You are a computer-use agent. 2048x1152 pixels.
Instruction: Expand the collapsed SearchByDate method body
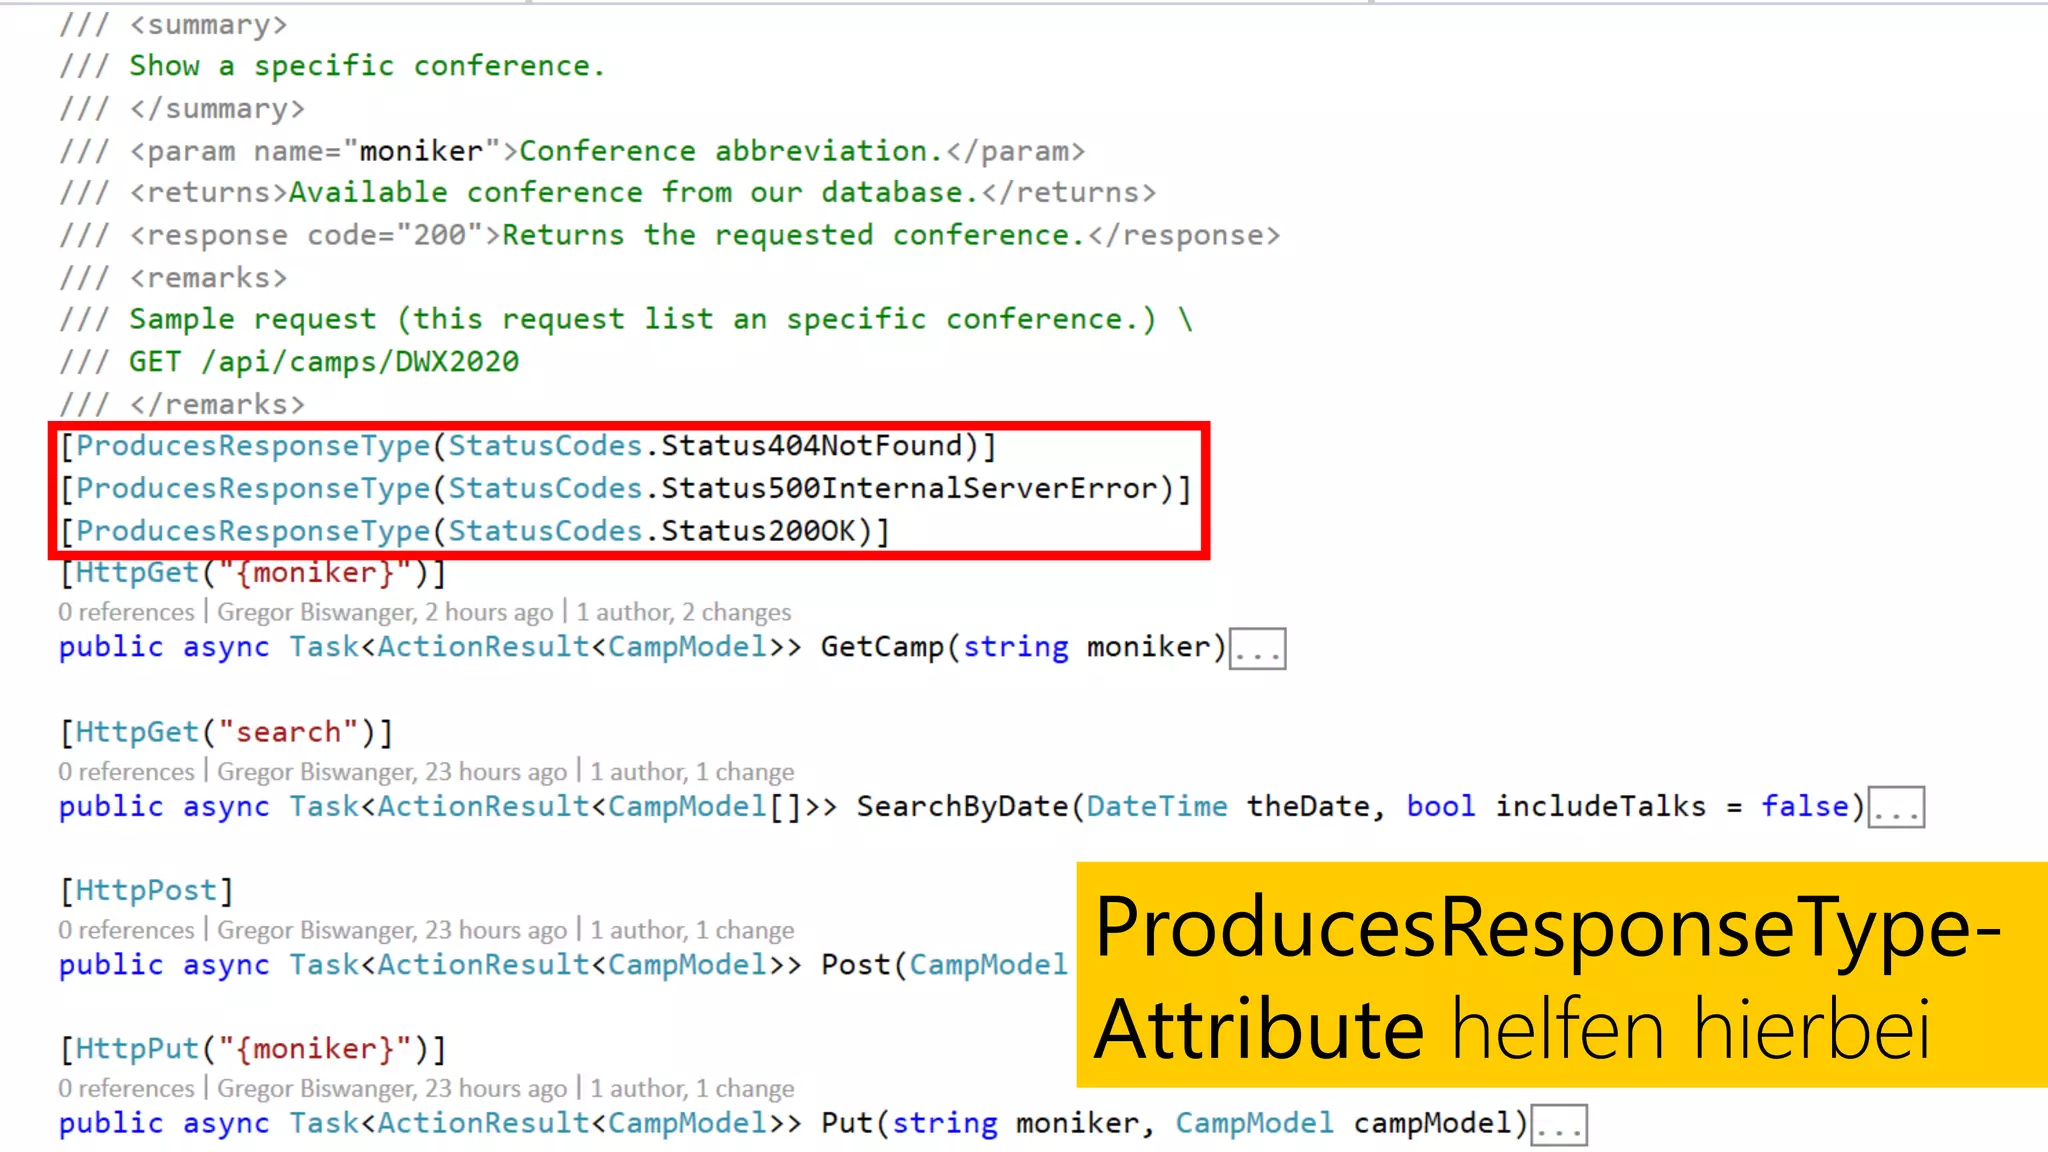click(1896, 808)
